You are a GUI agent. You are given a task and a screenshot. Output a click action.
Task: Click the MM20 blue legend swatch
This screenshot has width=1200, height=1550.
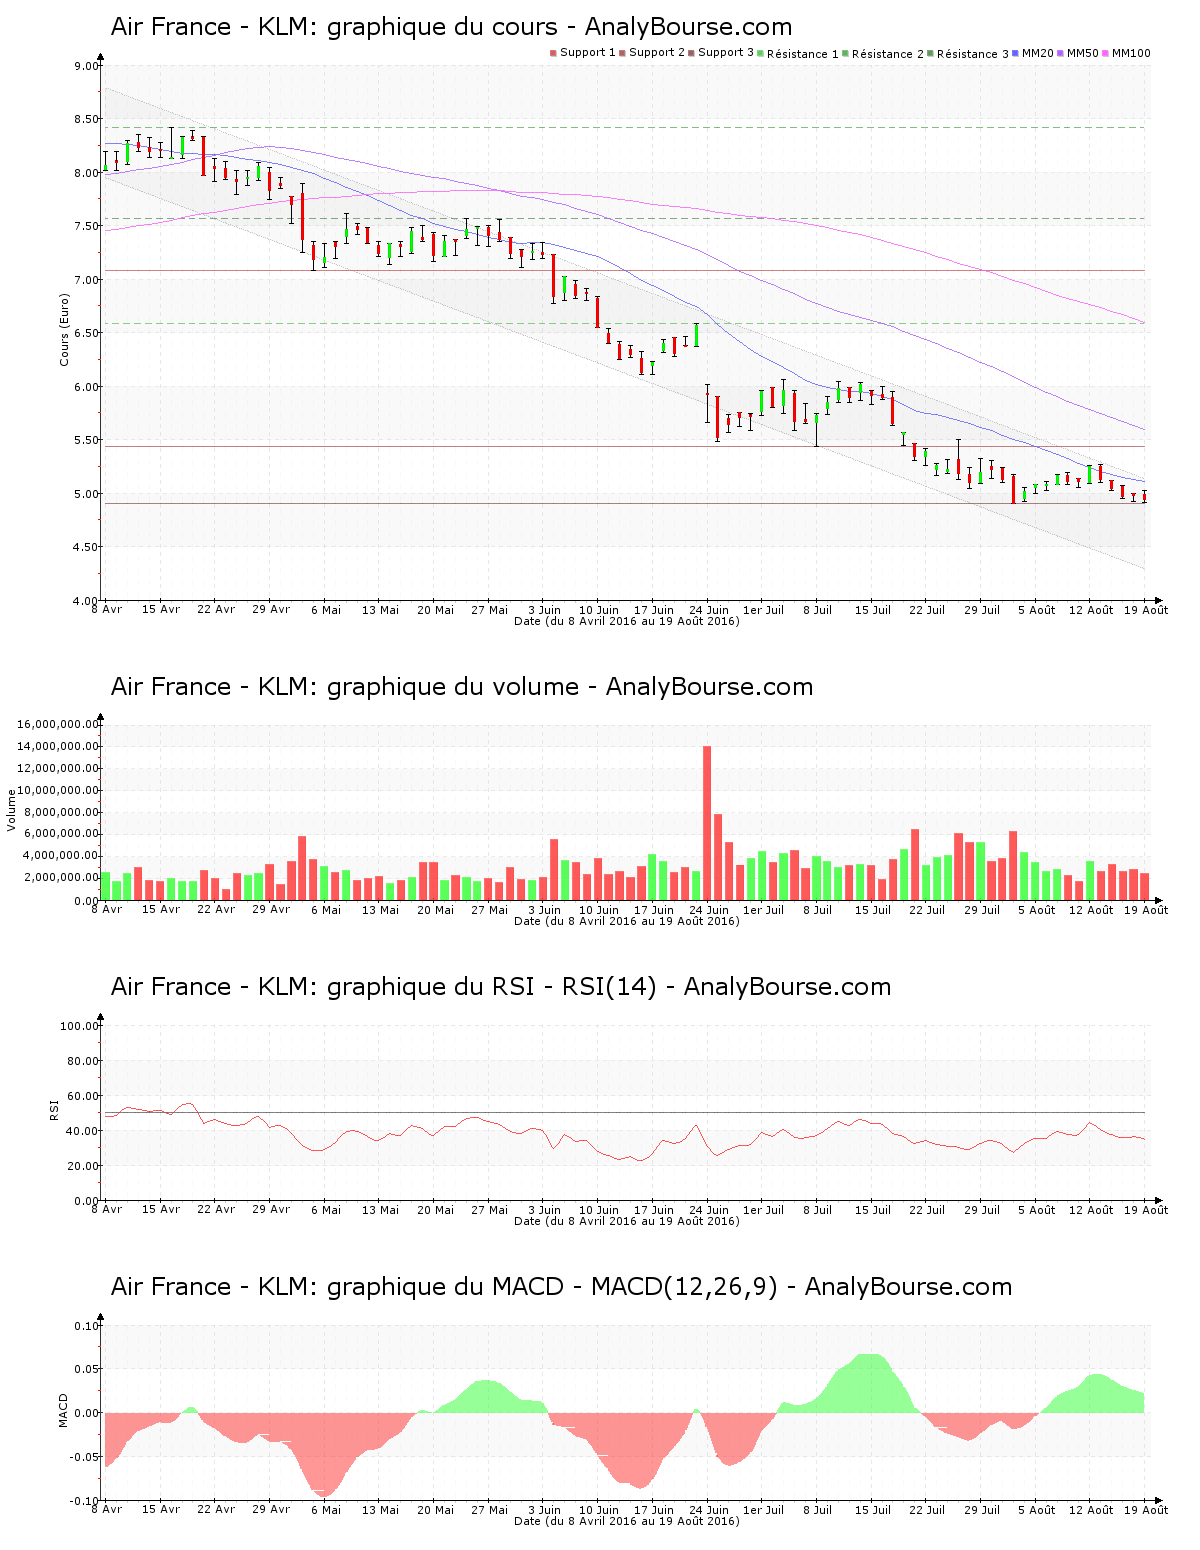coord(1017,53)
